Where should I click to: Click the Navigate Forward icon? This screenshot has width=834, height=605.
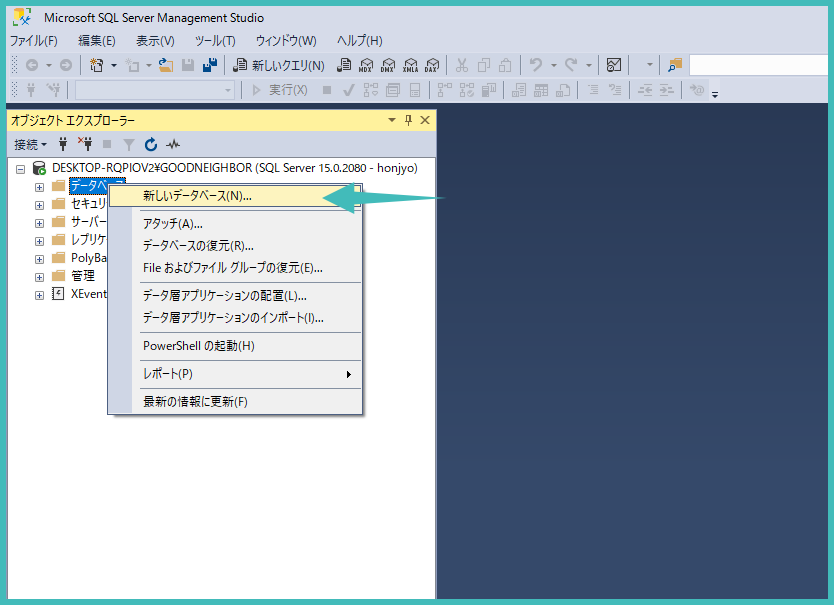65,65
